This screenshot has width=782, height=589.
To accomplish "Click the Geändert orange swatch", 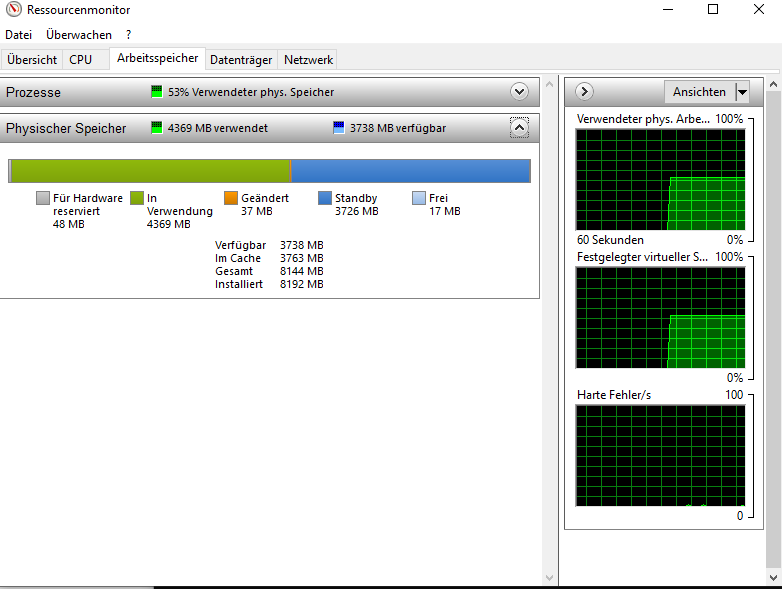I will [230, 198].
